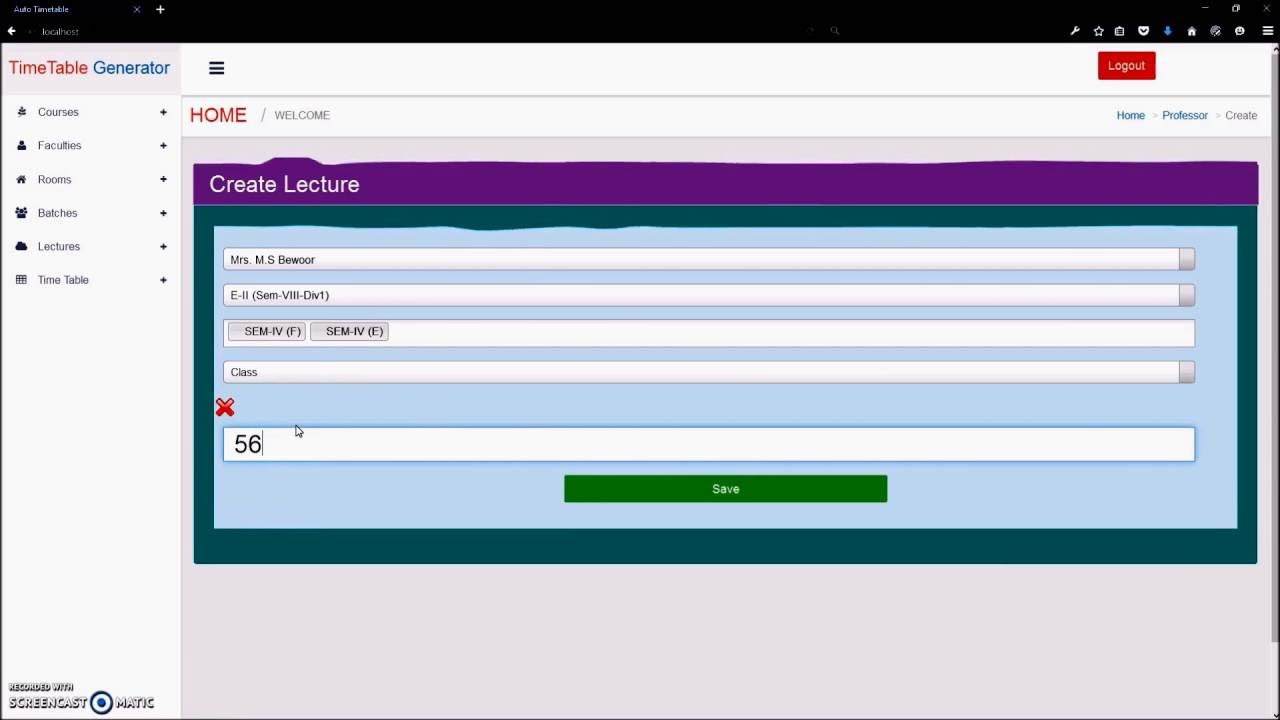1280x720 pixels.
Task: Click the green Save button
Action: click(725, 489)
